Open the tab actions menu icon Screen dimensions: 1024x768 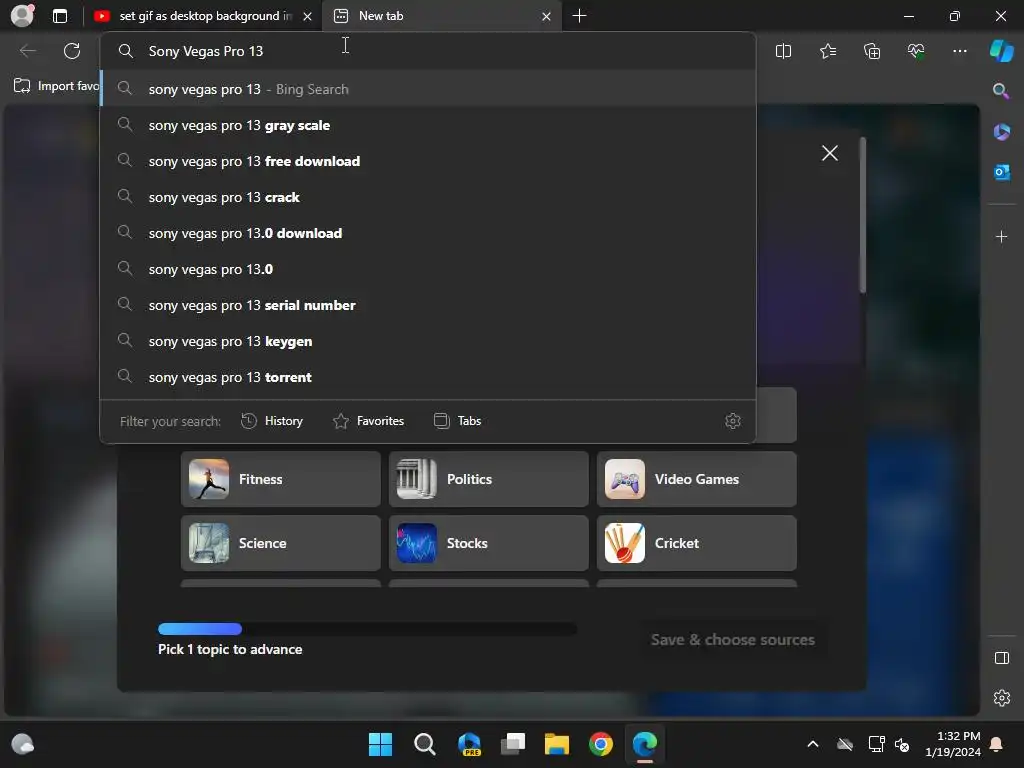click(60, 16)
